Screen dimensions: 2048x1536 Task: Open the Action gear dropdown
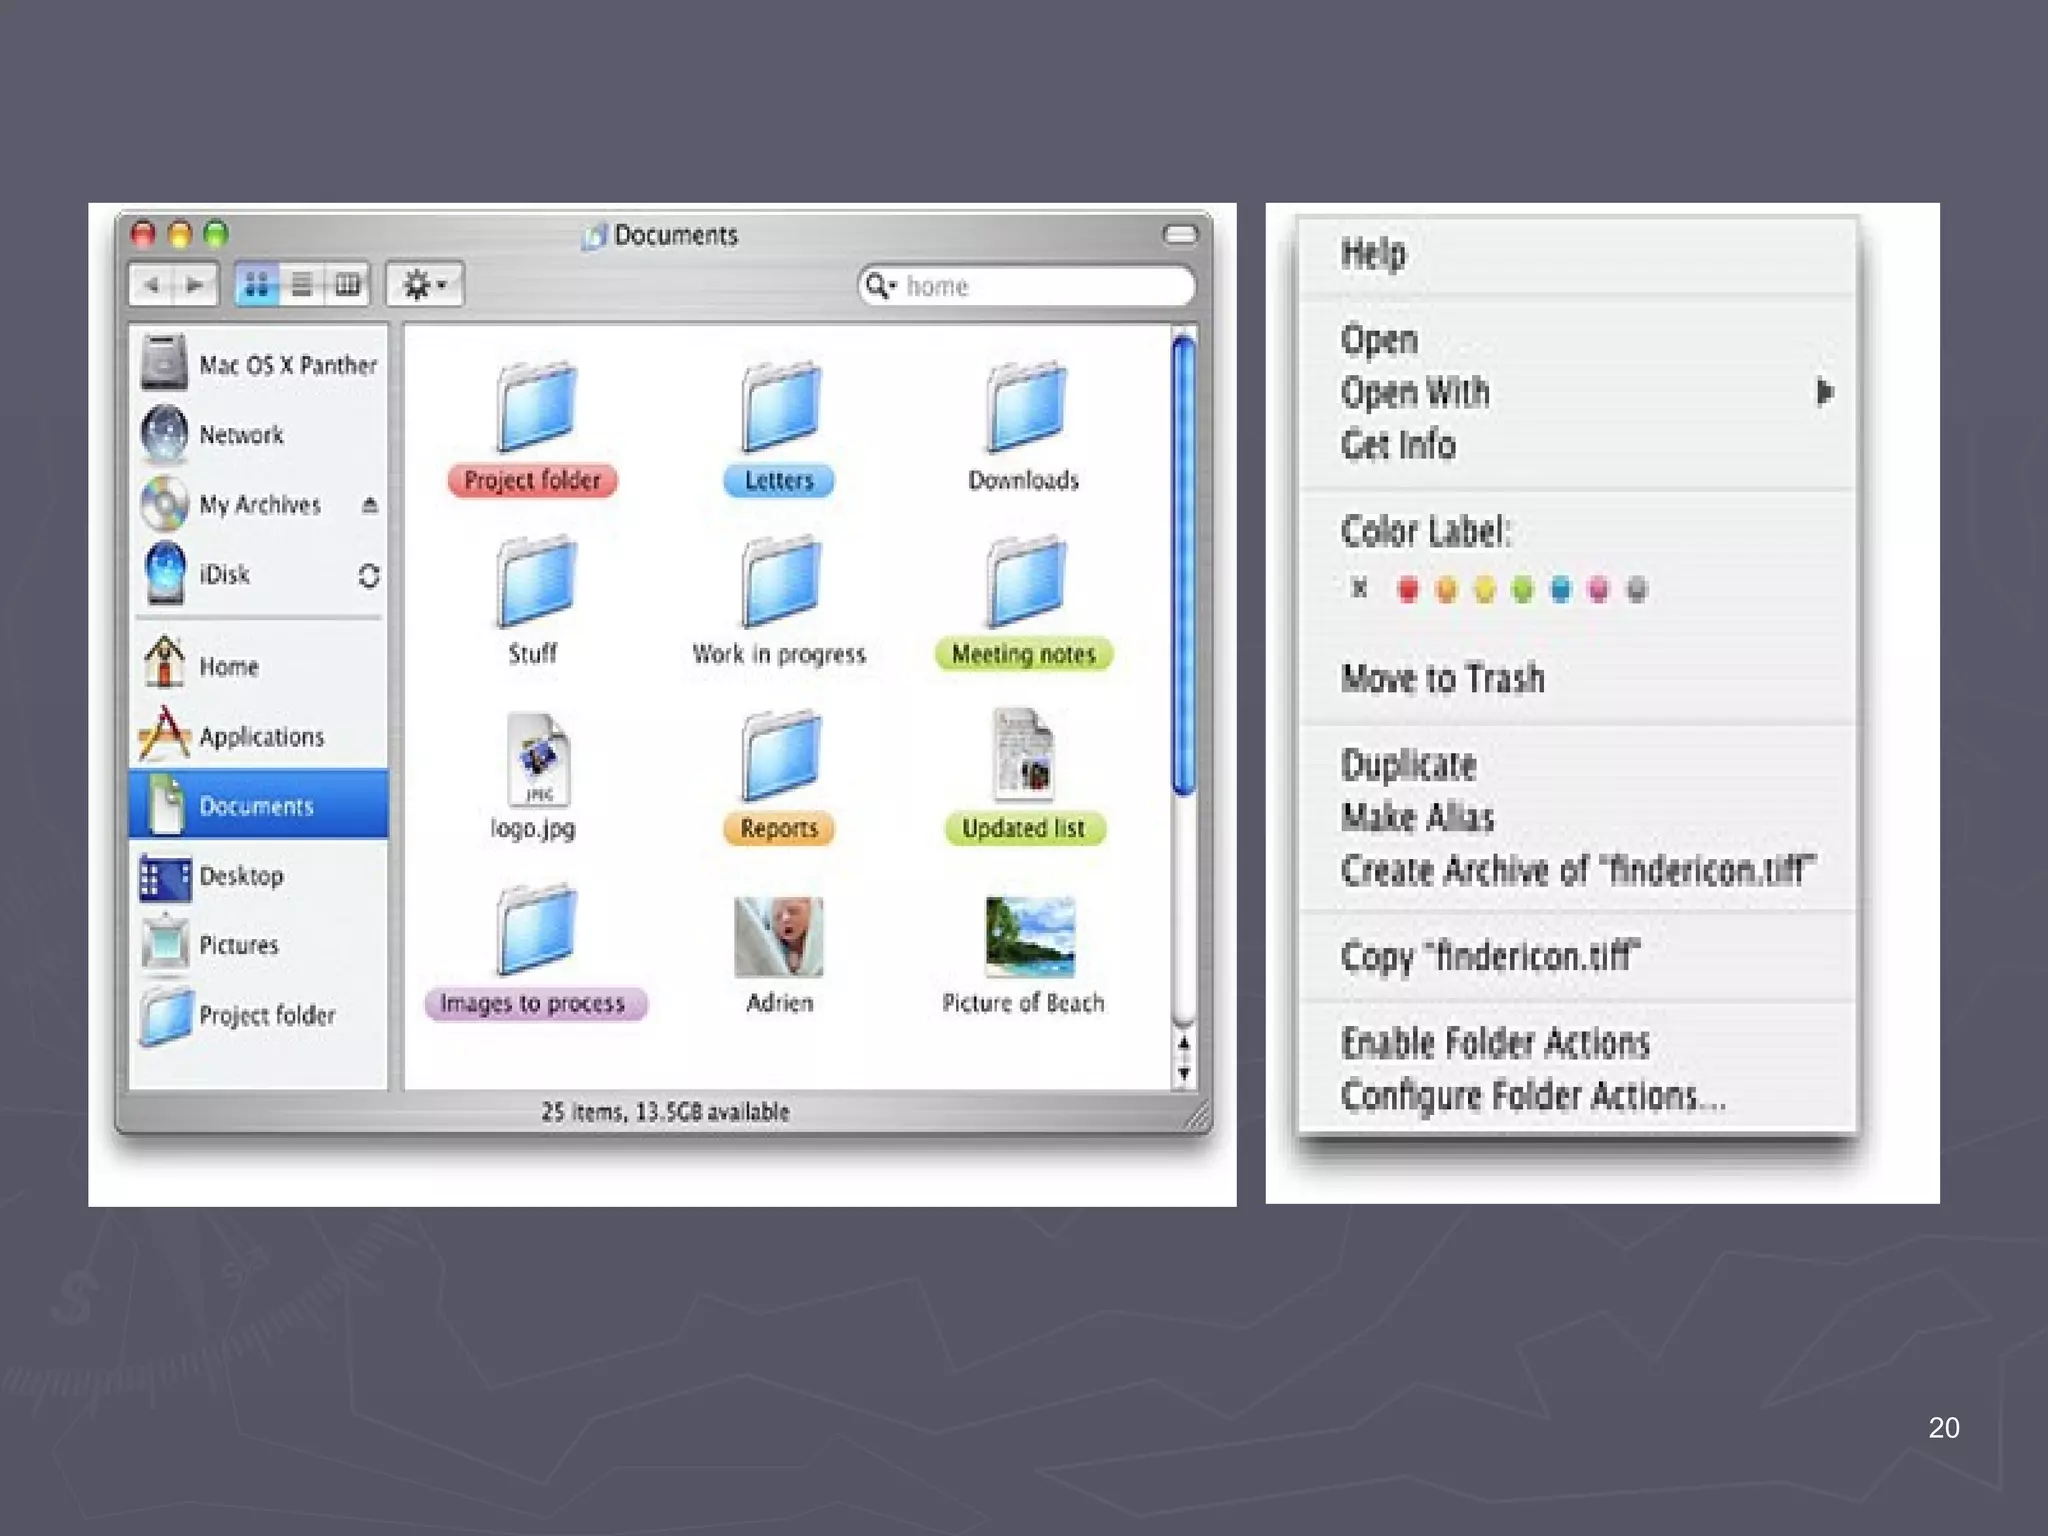pyautogui.click(x=425, y=286)
